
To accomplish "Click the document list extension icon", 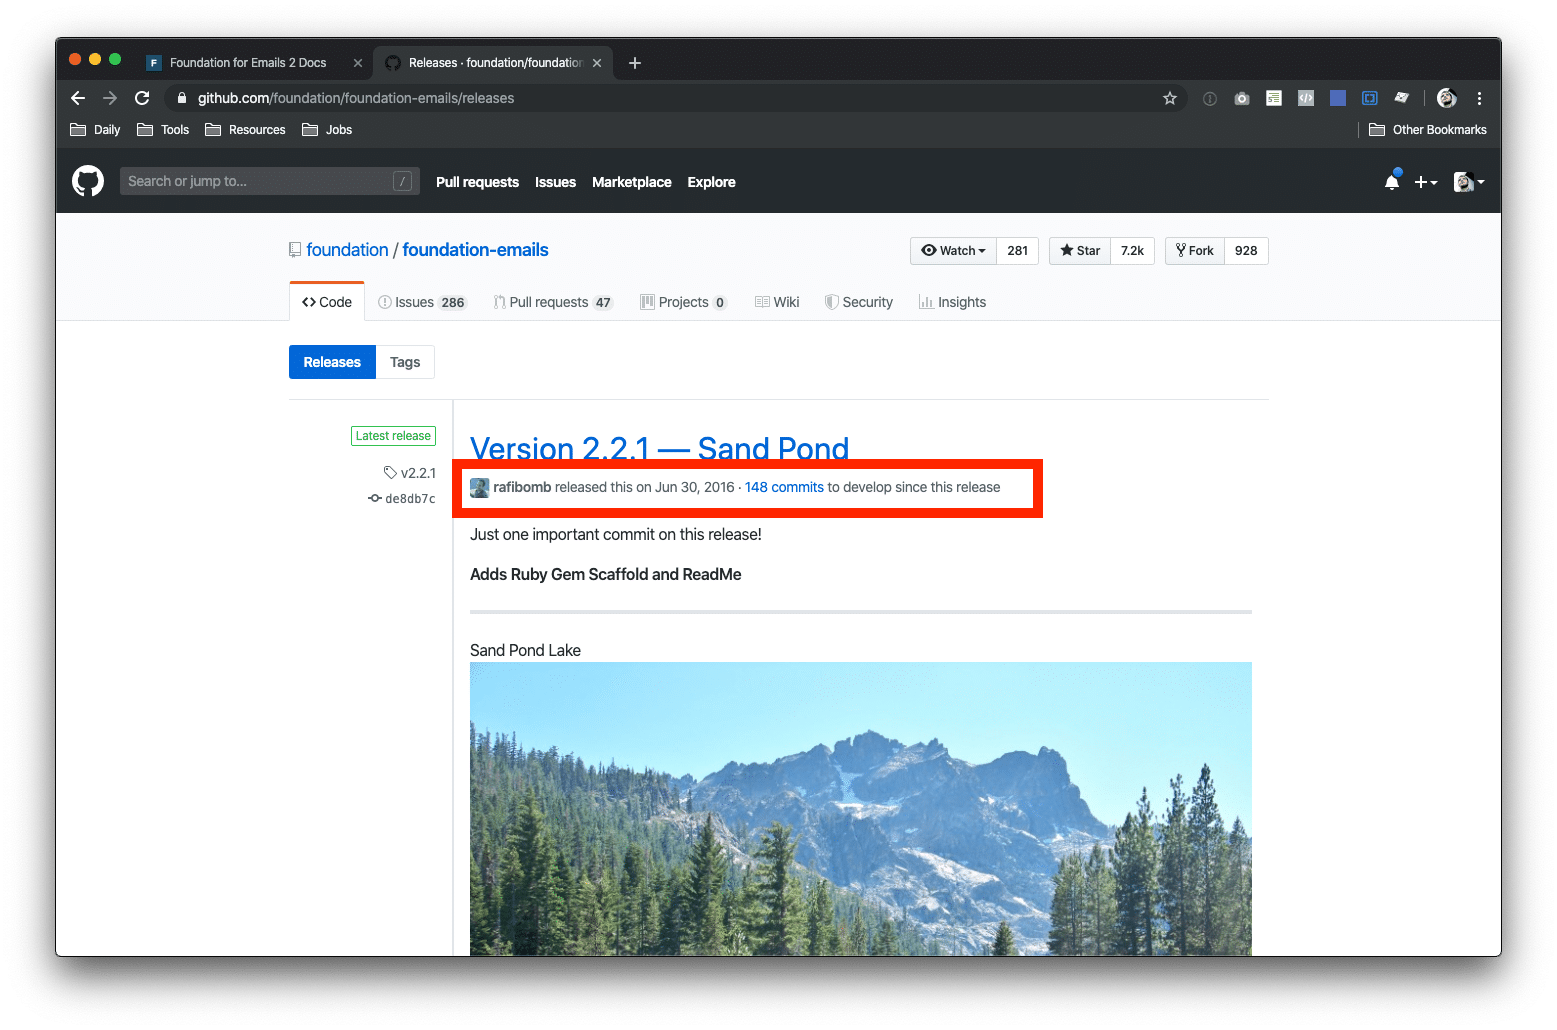I will coord(1274,98).
